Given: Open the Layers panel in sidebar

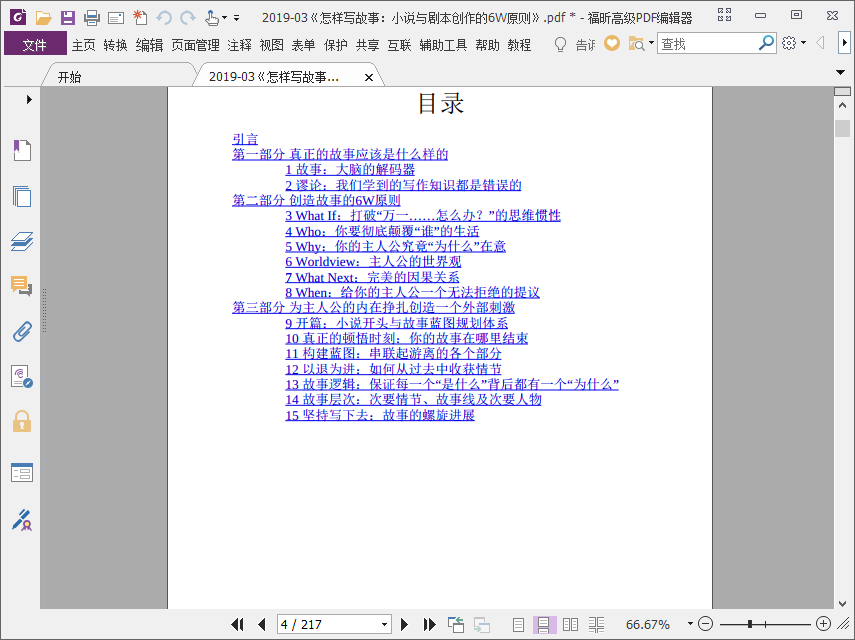Looking at the screenshot, I should (x=22, y=241).
